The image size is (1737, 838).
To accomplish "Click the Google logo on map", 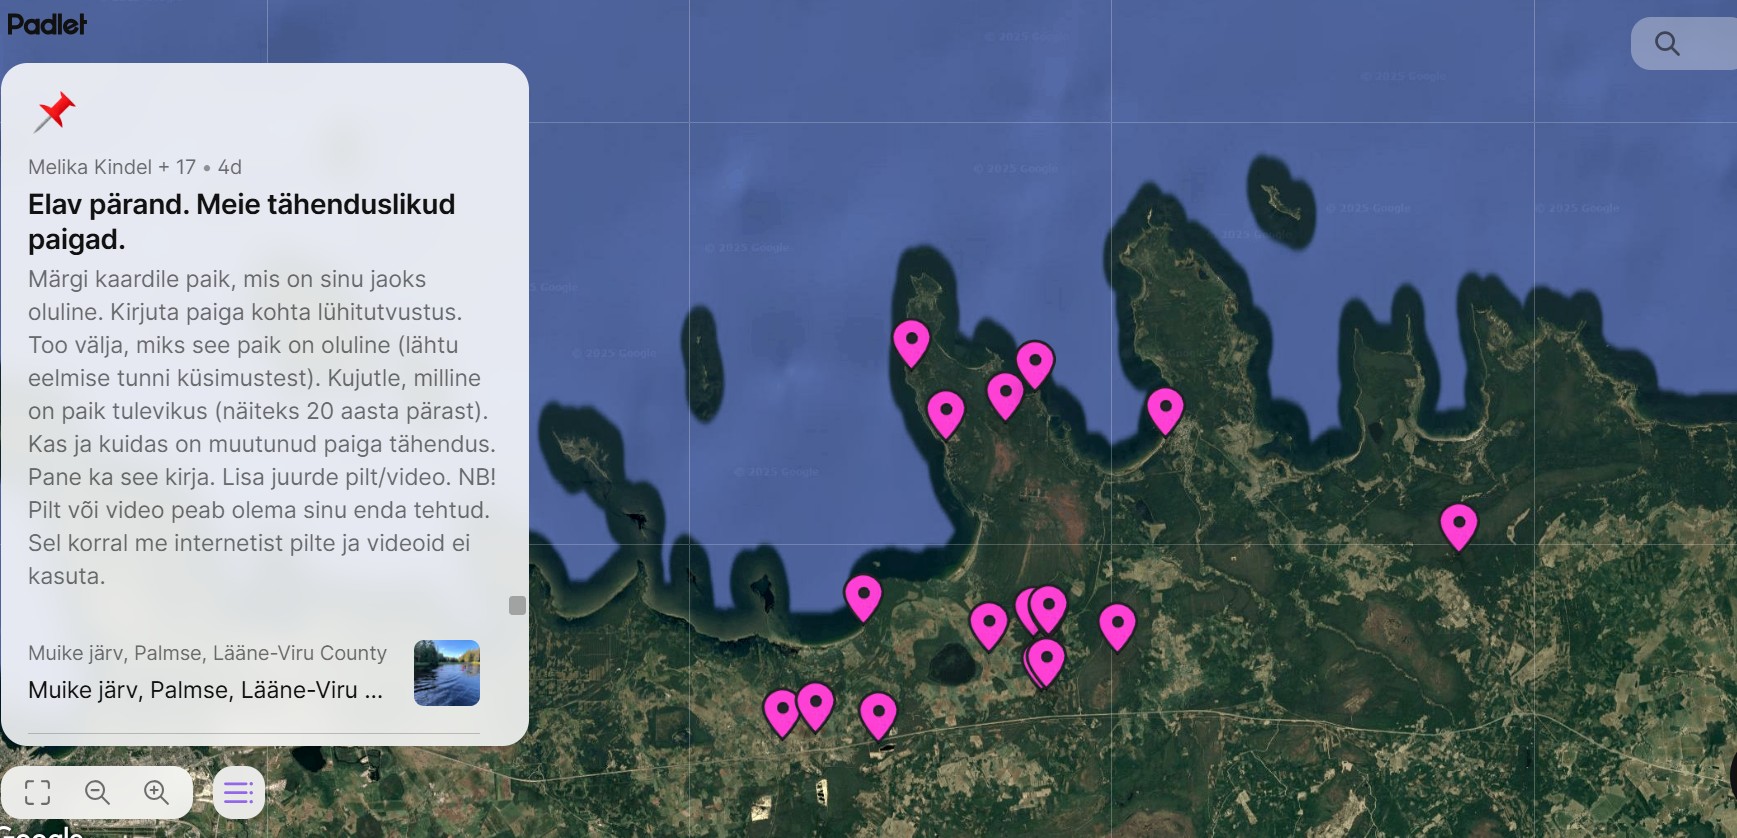I will (40, 830).
